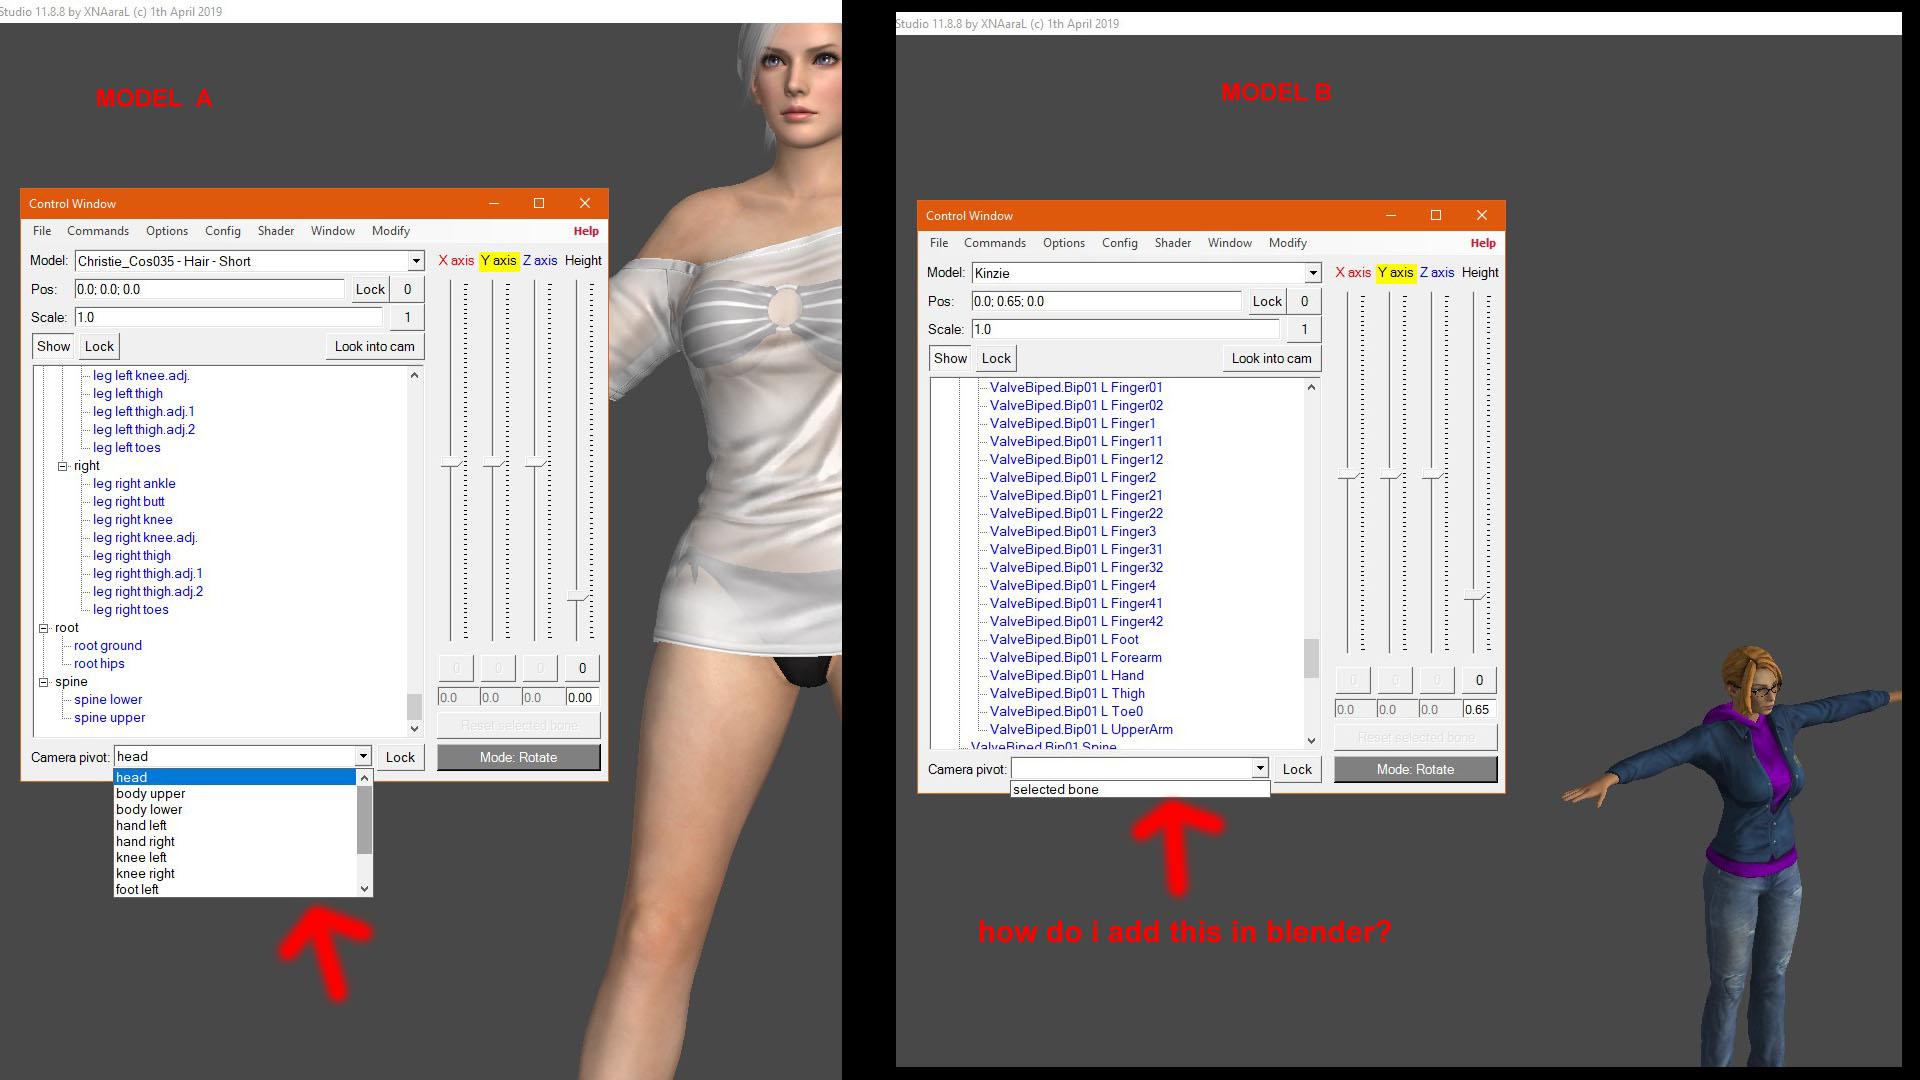The width and height of the screenshot is (1920, 1080).
Task: Select ValveBiped.Bip01 L Finger01 bone
Action: (x=1077, y=386)
